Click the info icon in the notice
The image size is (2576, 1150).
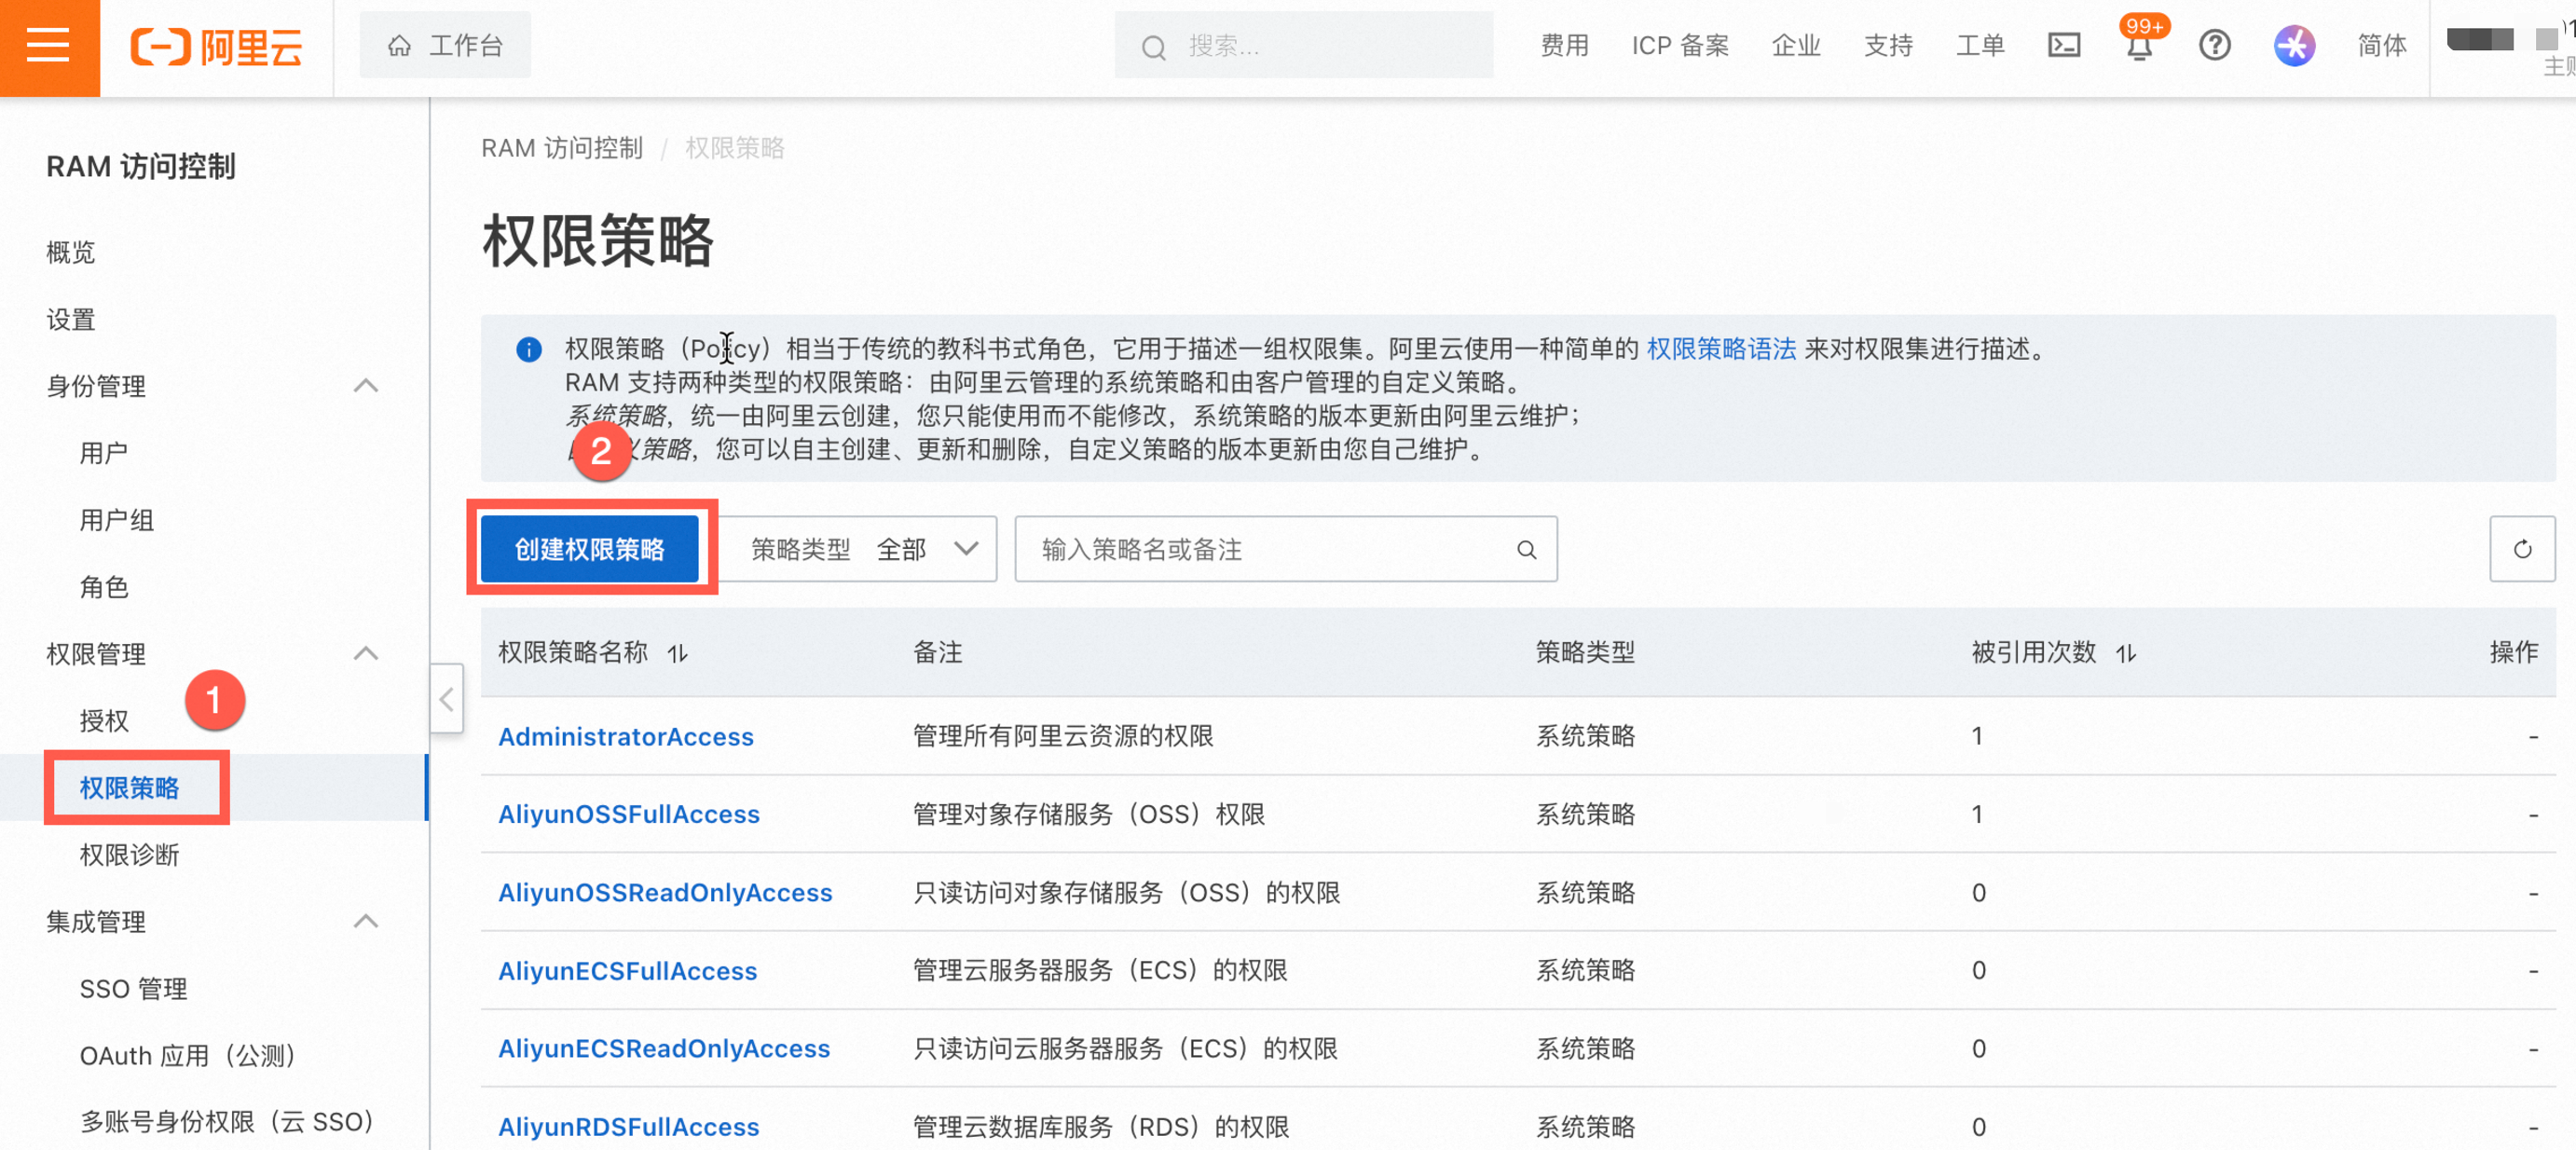(x=529, y=349)
